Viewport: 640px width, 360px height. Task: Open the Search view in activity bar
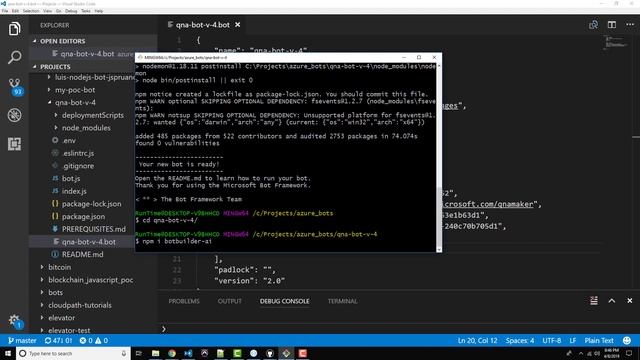(x=14, y=57)
